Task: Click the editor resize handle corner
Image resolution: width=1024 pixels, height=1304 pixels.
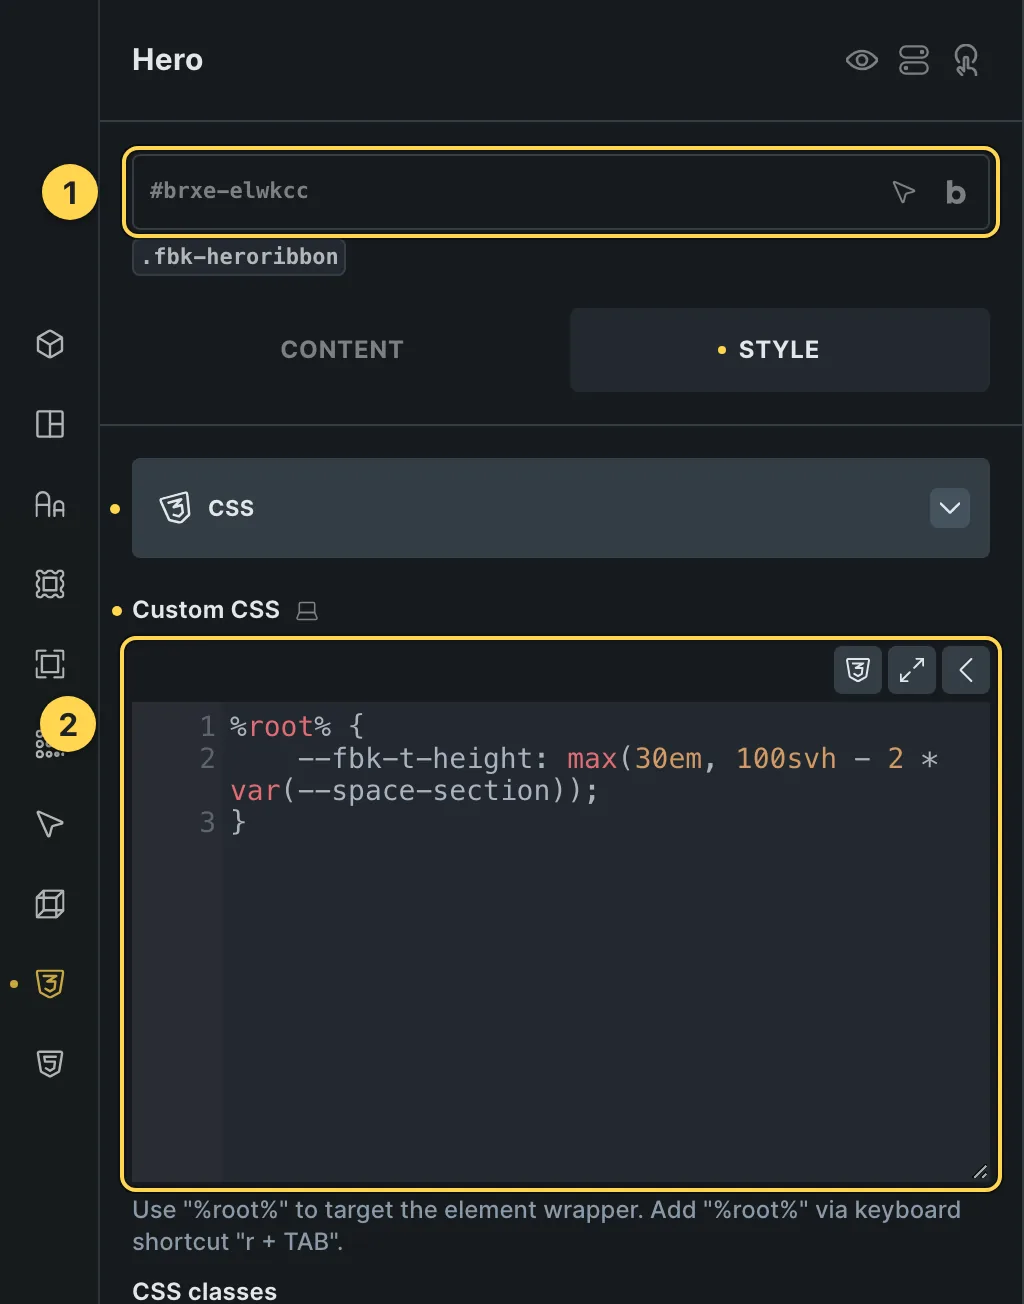Action: coord(980,1172)
